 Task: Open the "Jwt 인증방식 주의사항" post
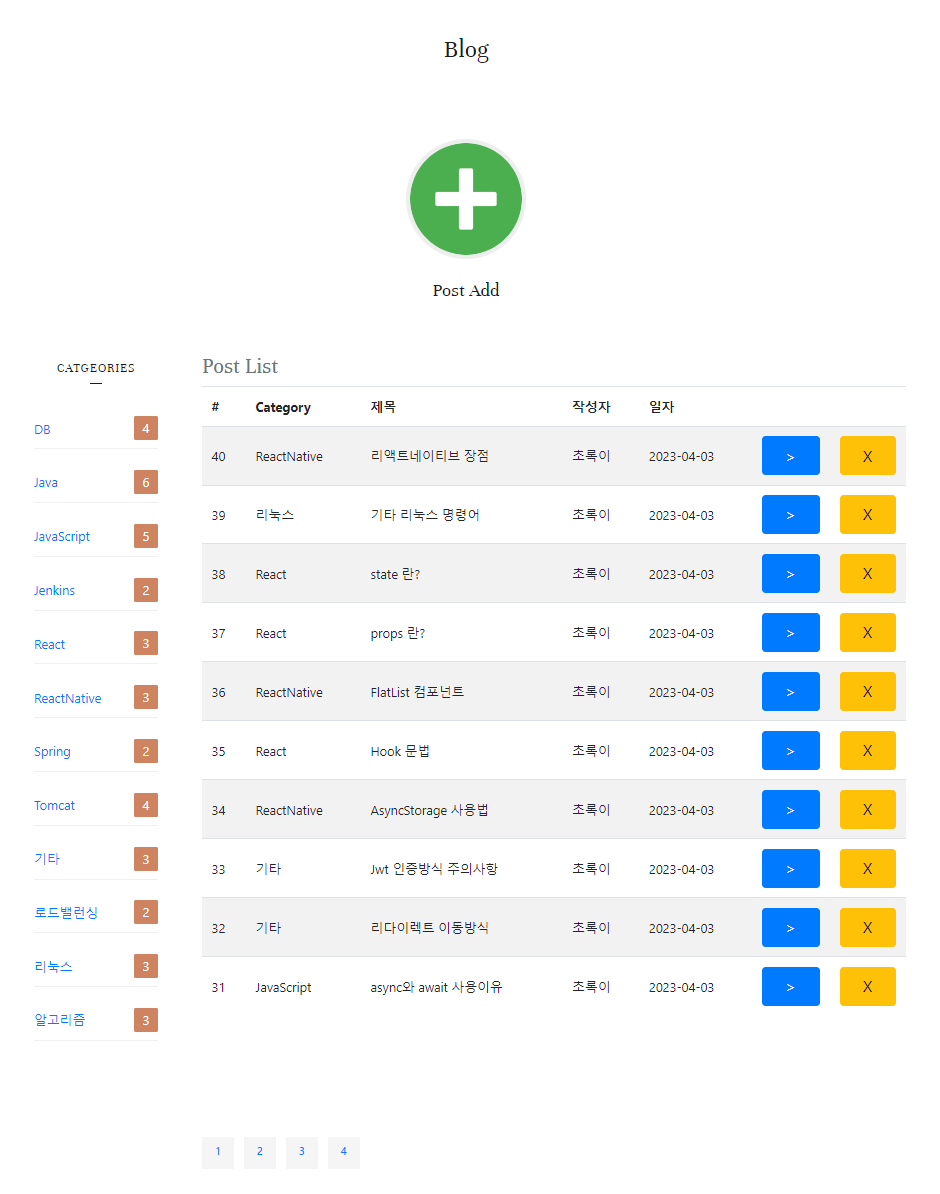coord(790,868)
